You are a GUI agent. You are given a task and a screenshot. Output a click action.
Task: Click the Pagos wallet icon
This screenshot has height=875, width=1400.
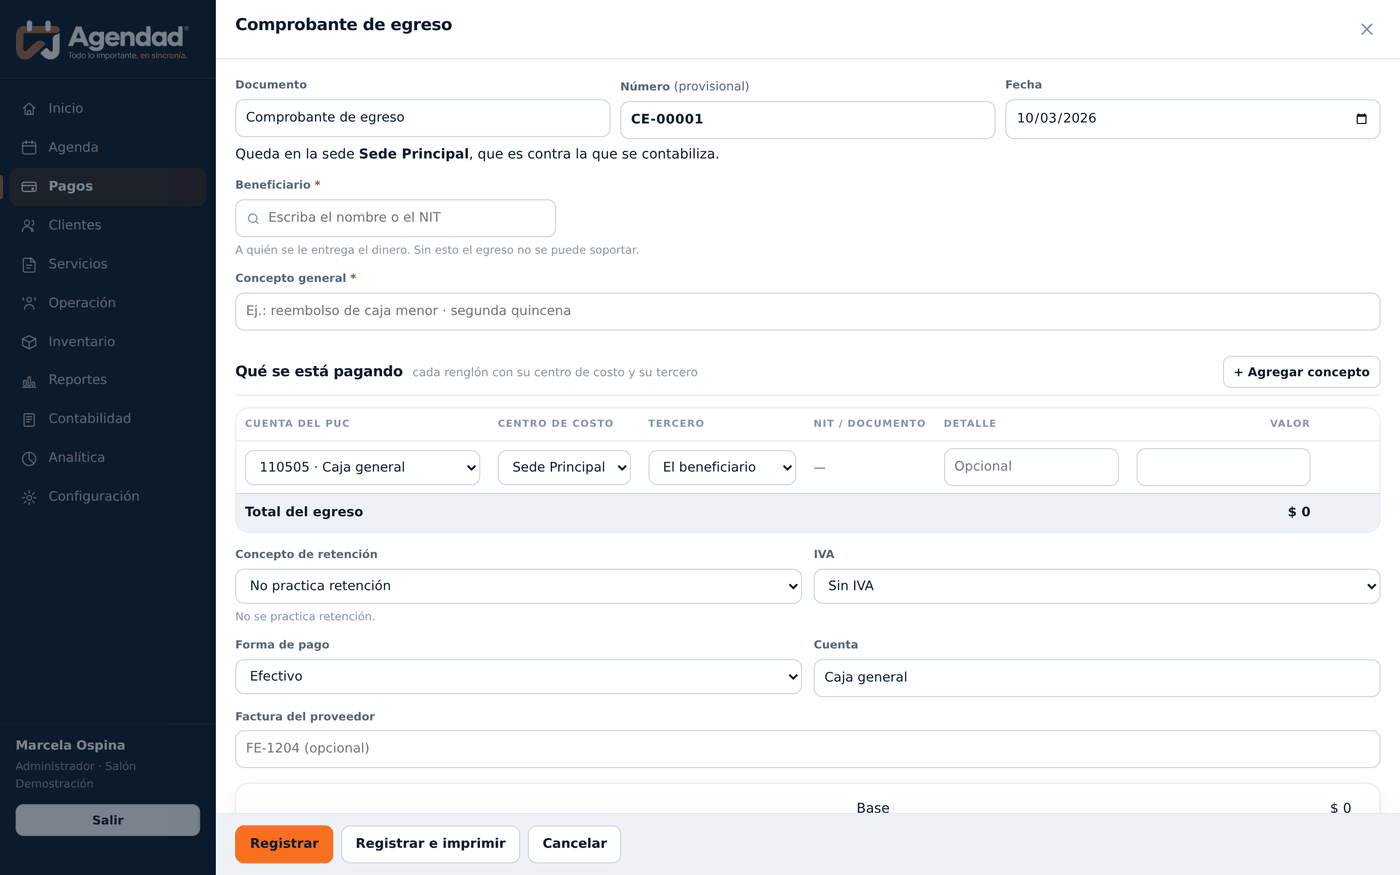coord(29,187)
